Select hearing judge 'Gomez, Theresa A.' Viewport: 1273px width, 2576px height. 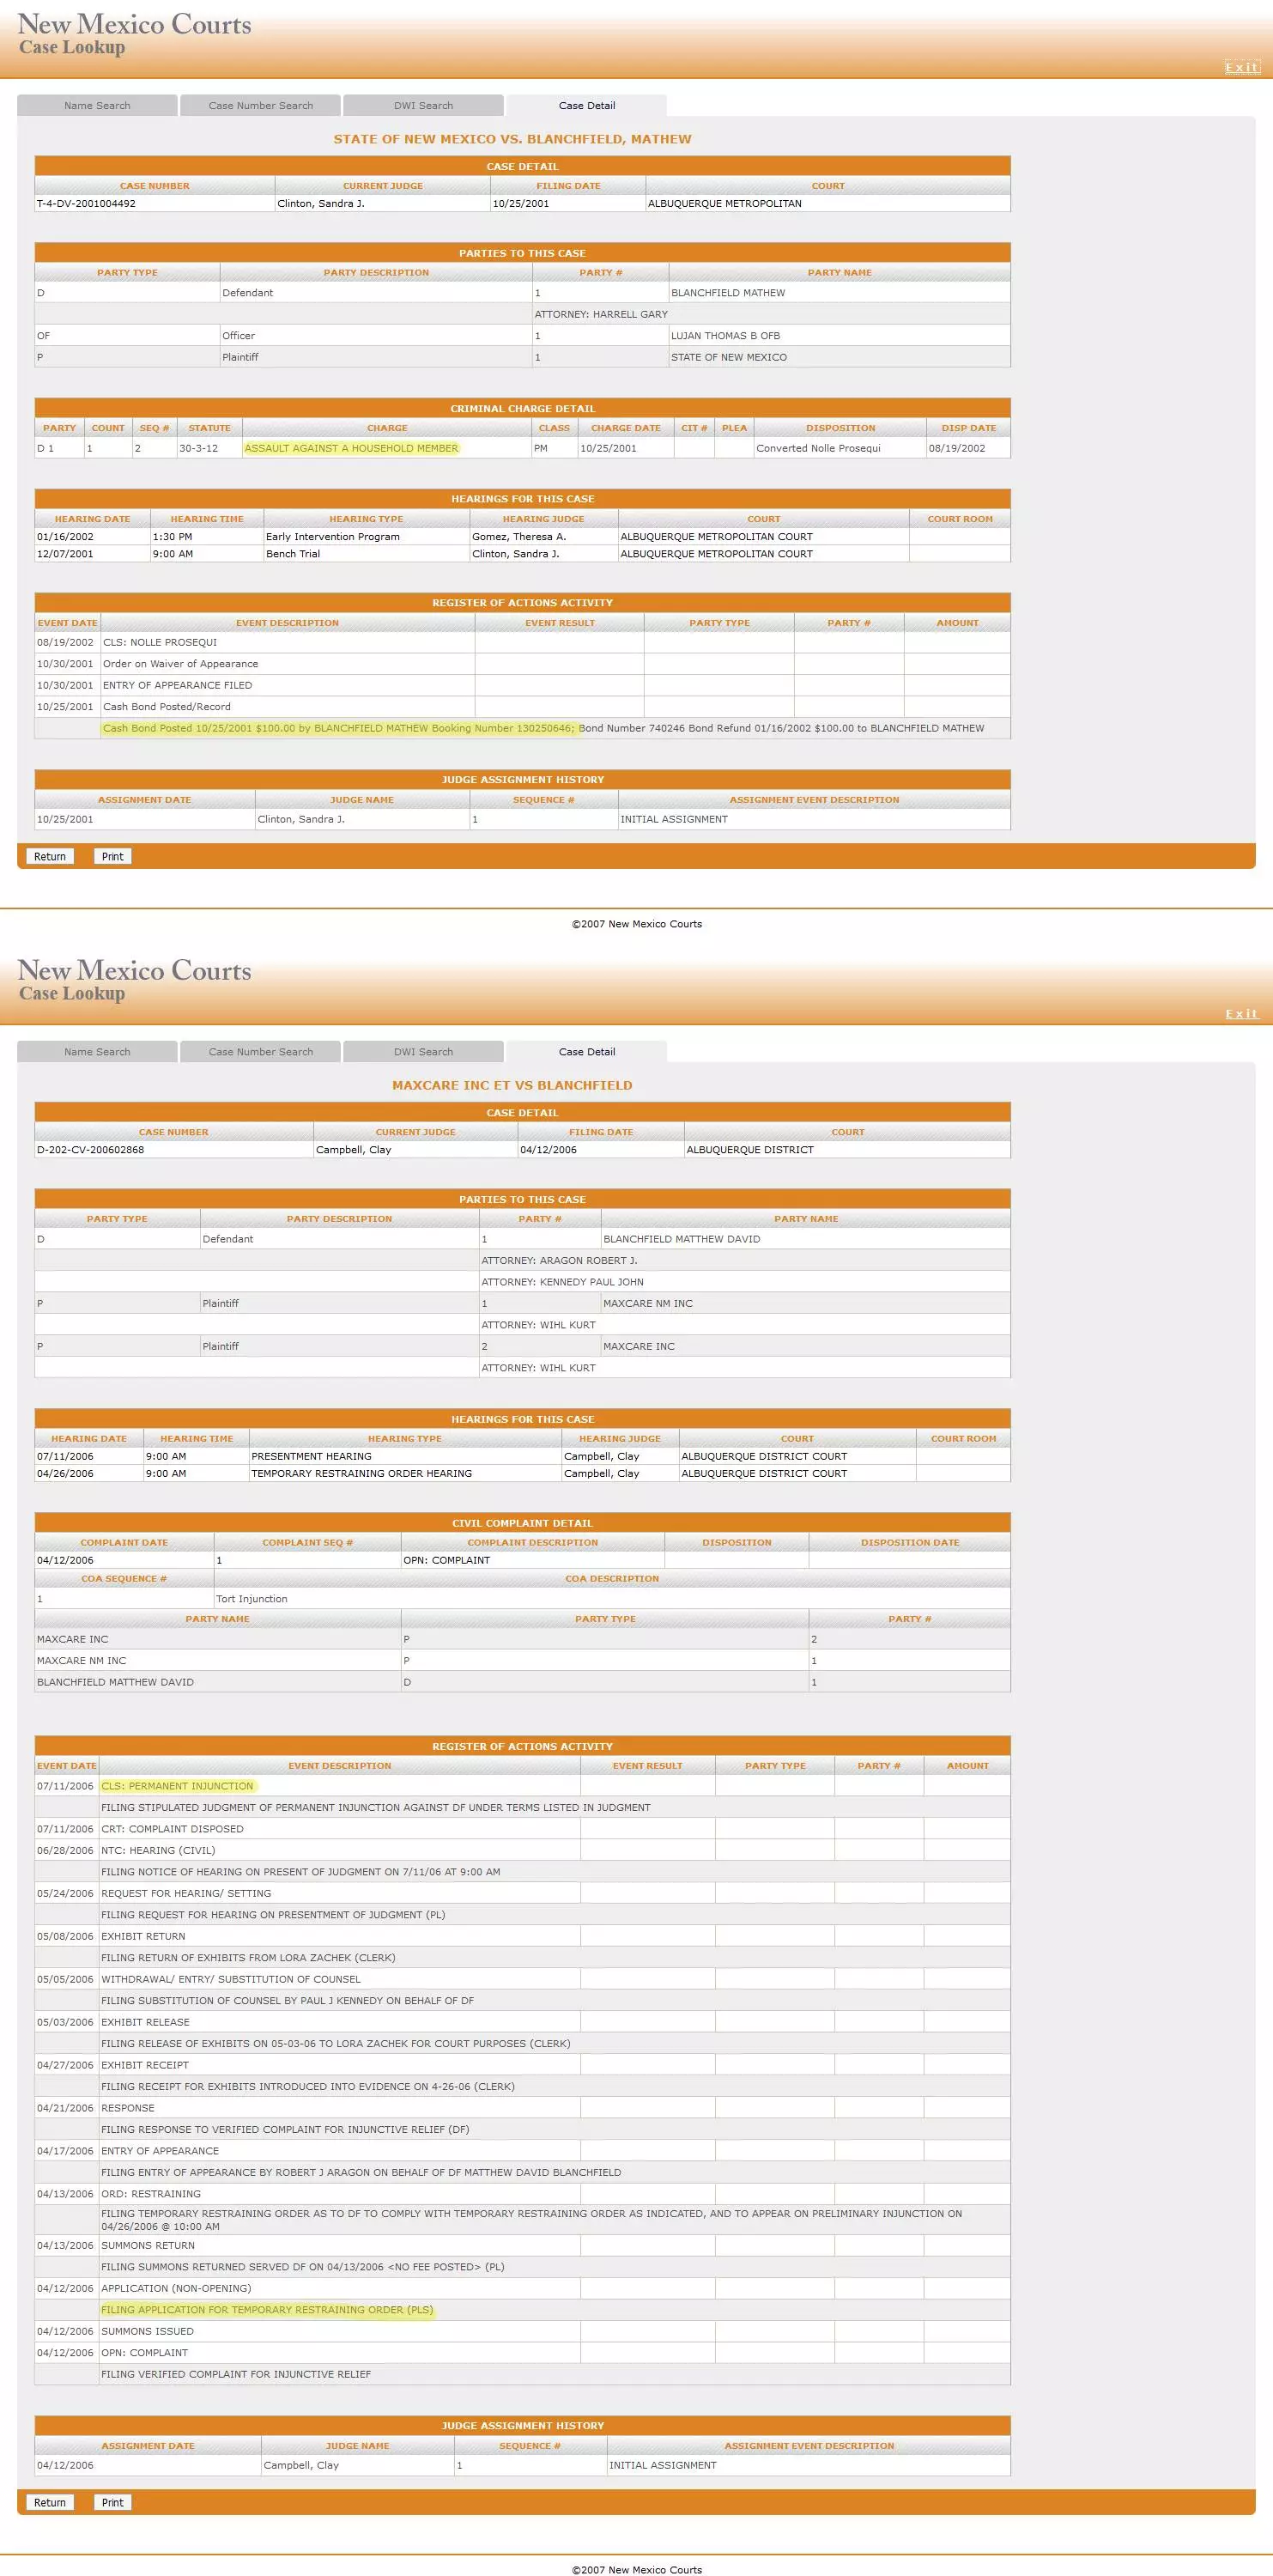click(x=519, y=536)
